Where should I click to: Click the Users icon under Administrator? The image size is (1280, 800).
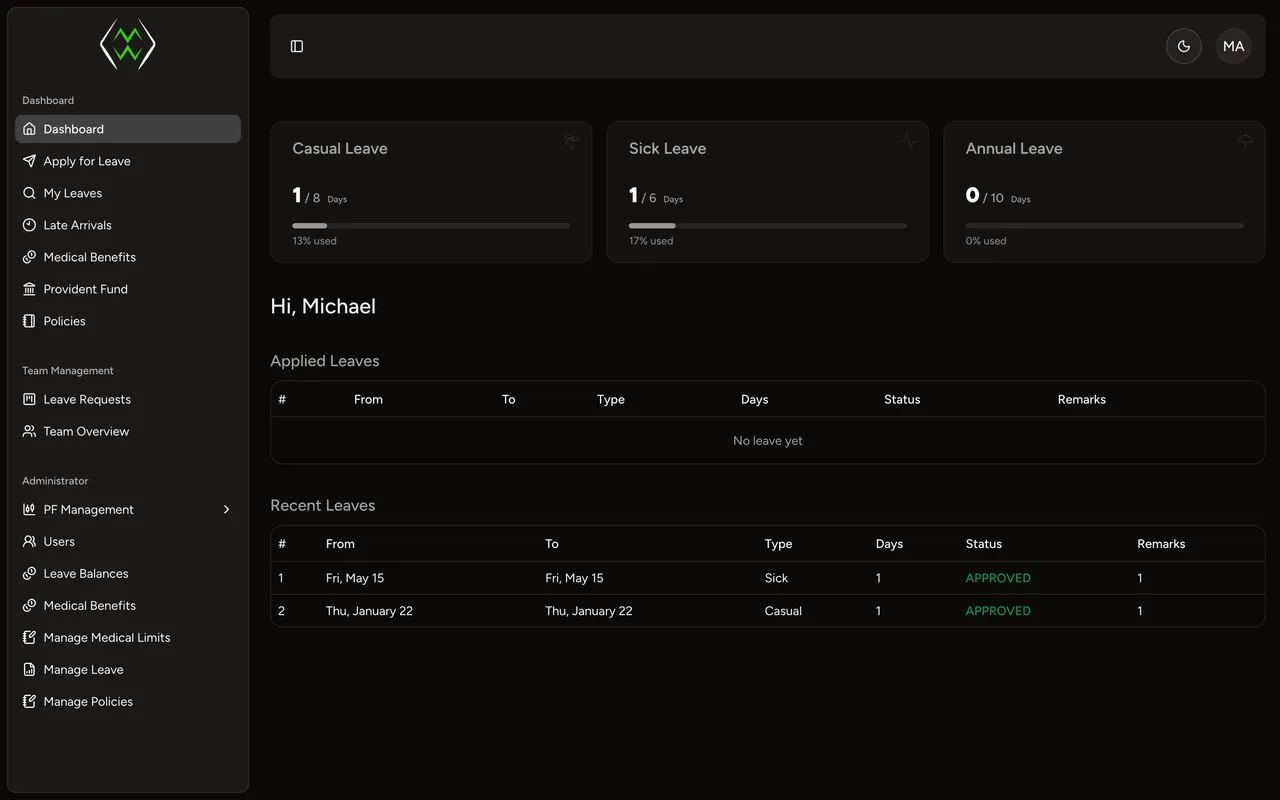pyautogui.click(x=30, y=541)
